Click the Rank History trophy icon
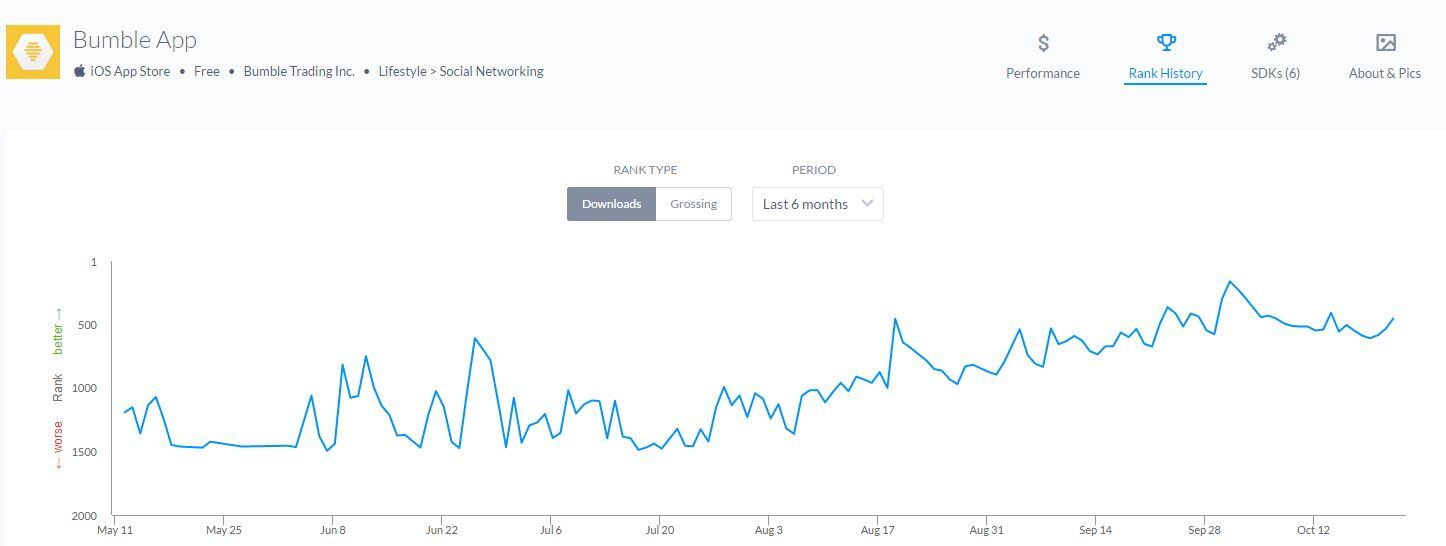The height and width of the screenshot is (546, 1446). tap(1166, 42)
